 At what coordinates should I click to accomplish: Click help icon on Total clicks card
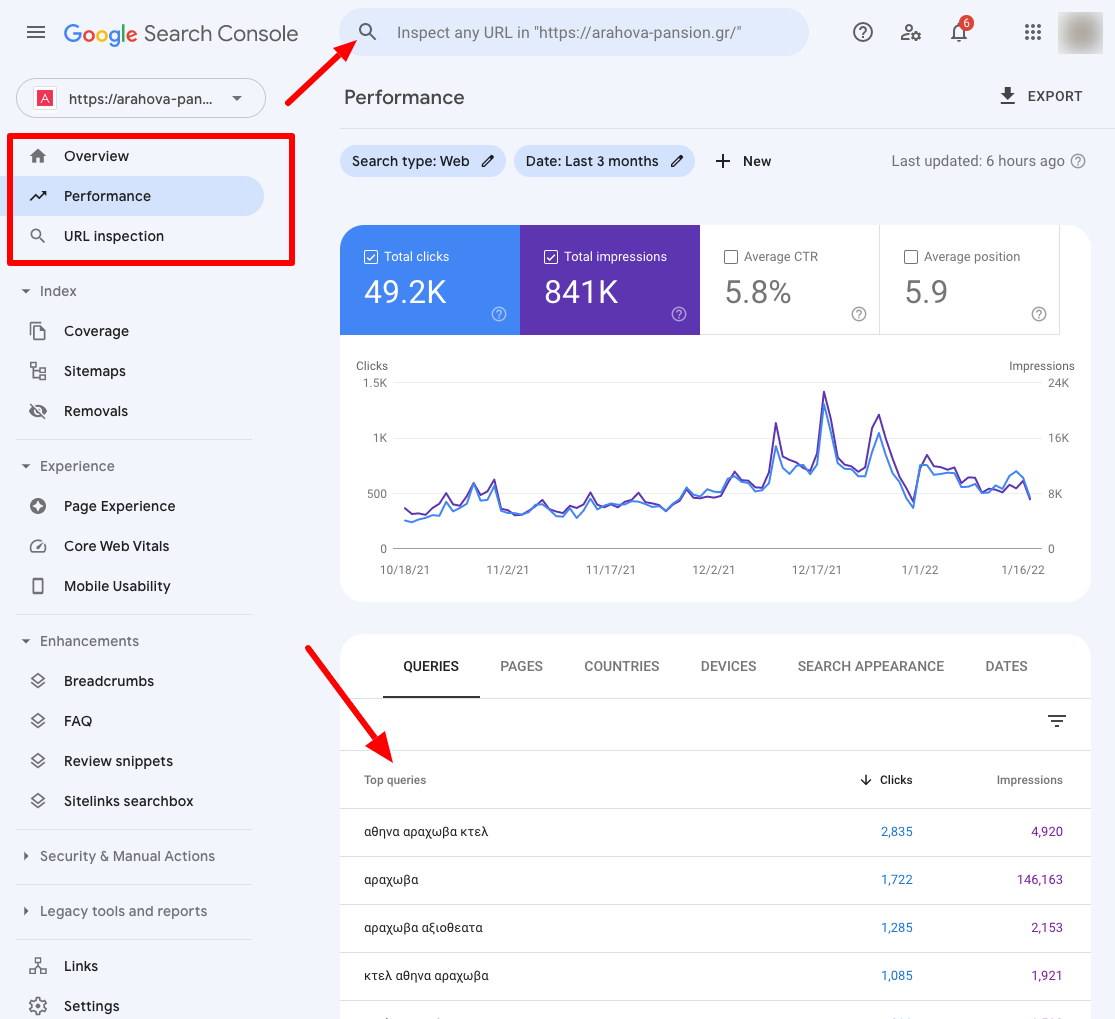click(499, 314)
